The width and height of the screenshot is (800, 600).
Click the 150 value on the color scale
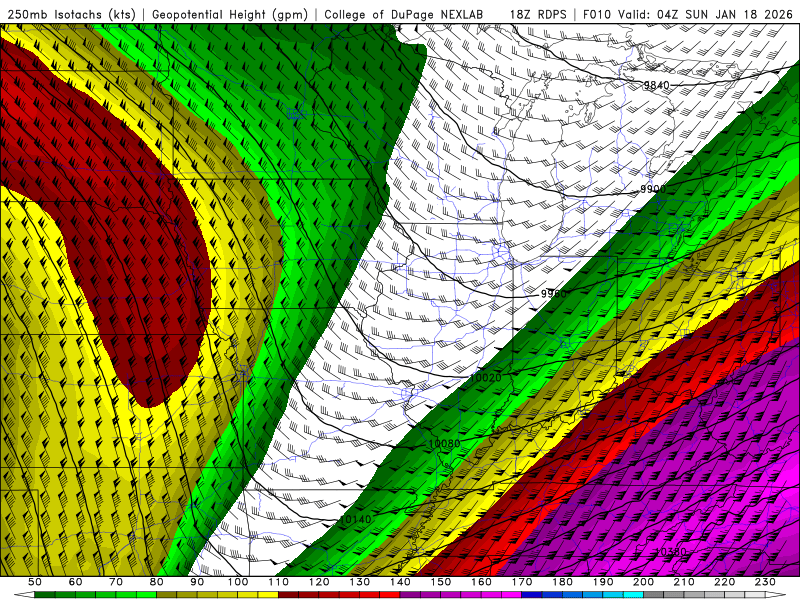pos(441,582)
